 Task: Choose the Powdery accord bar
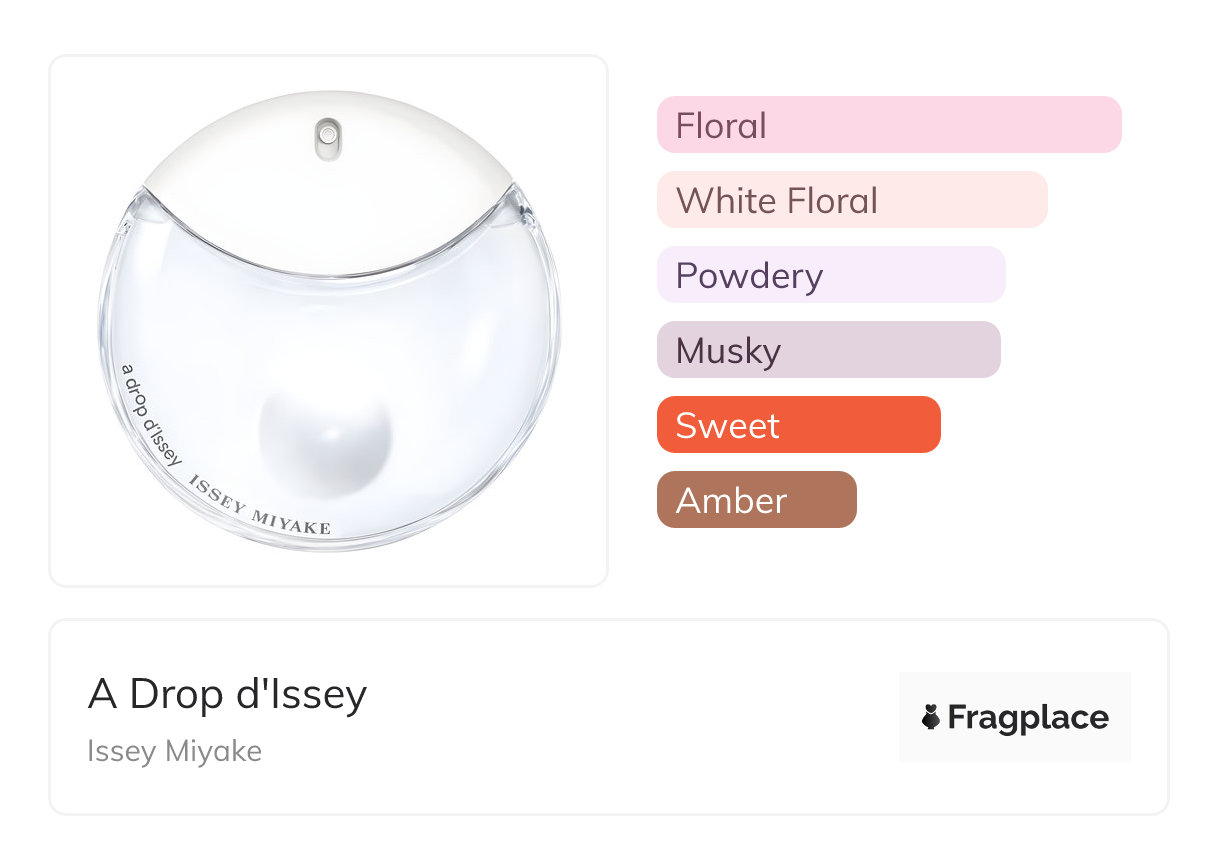(830, 275)
